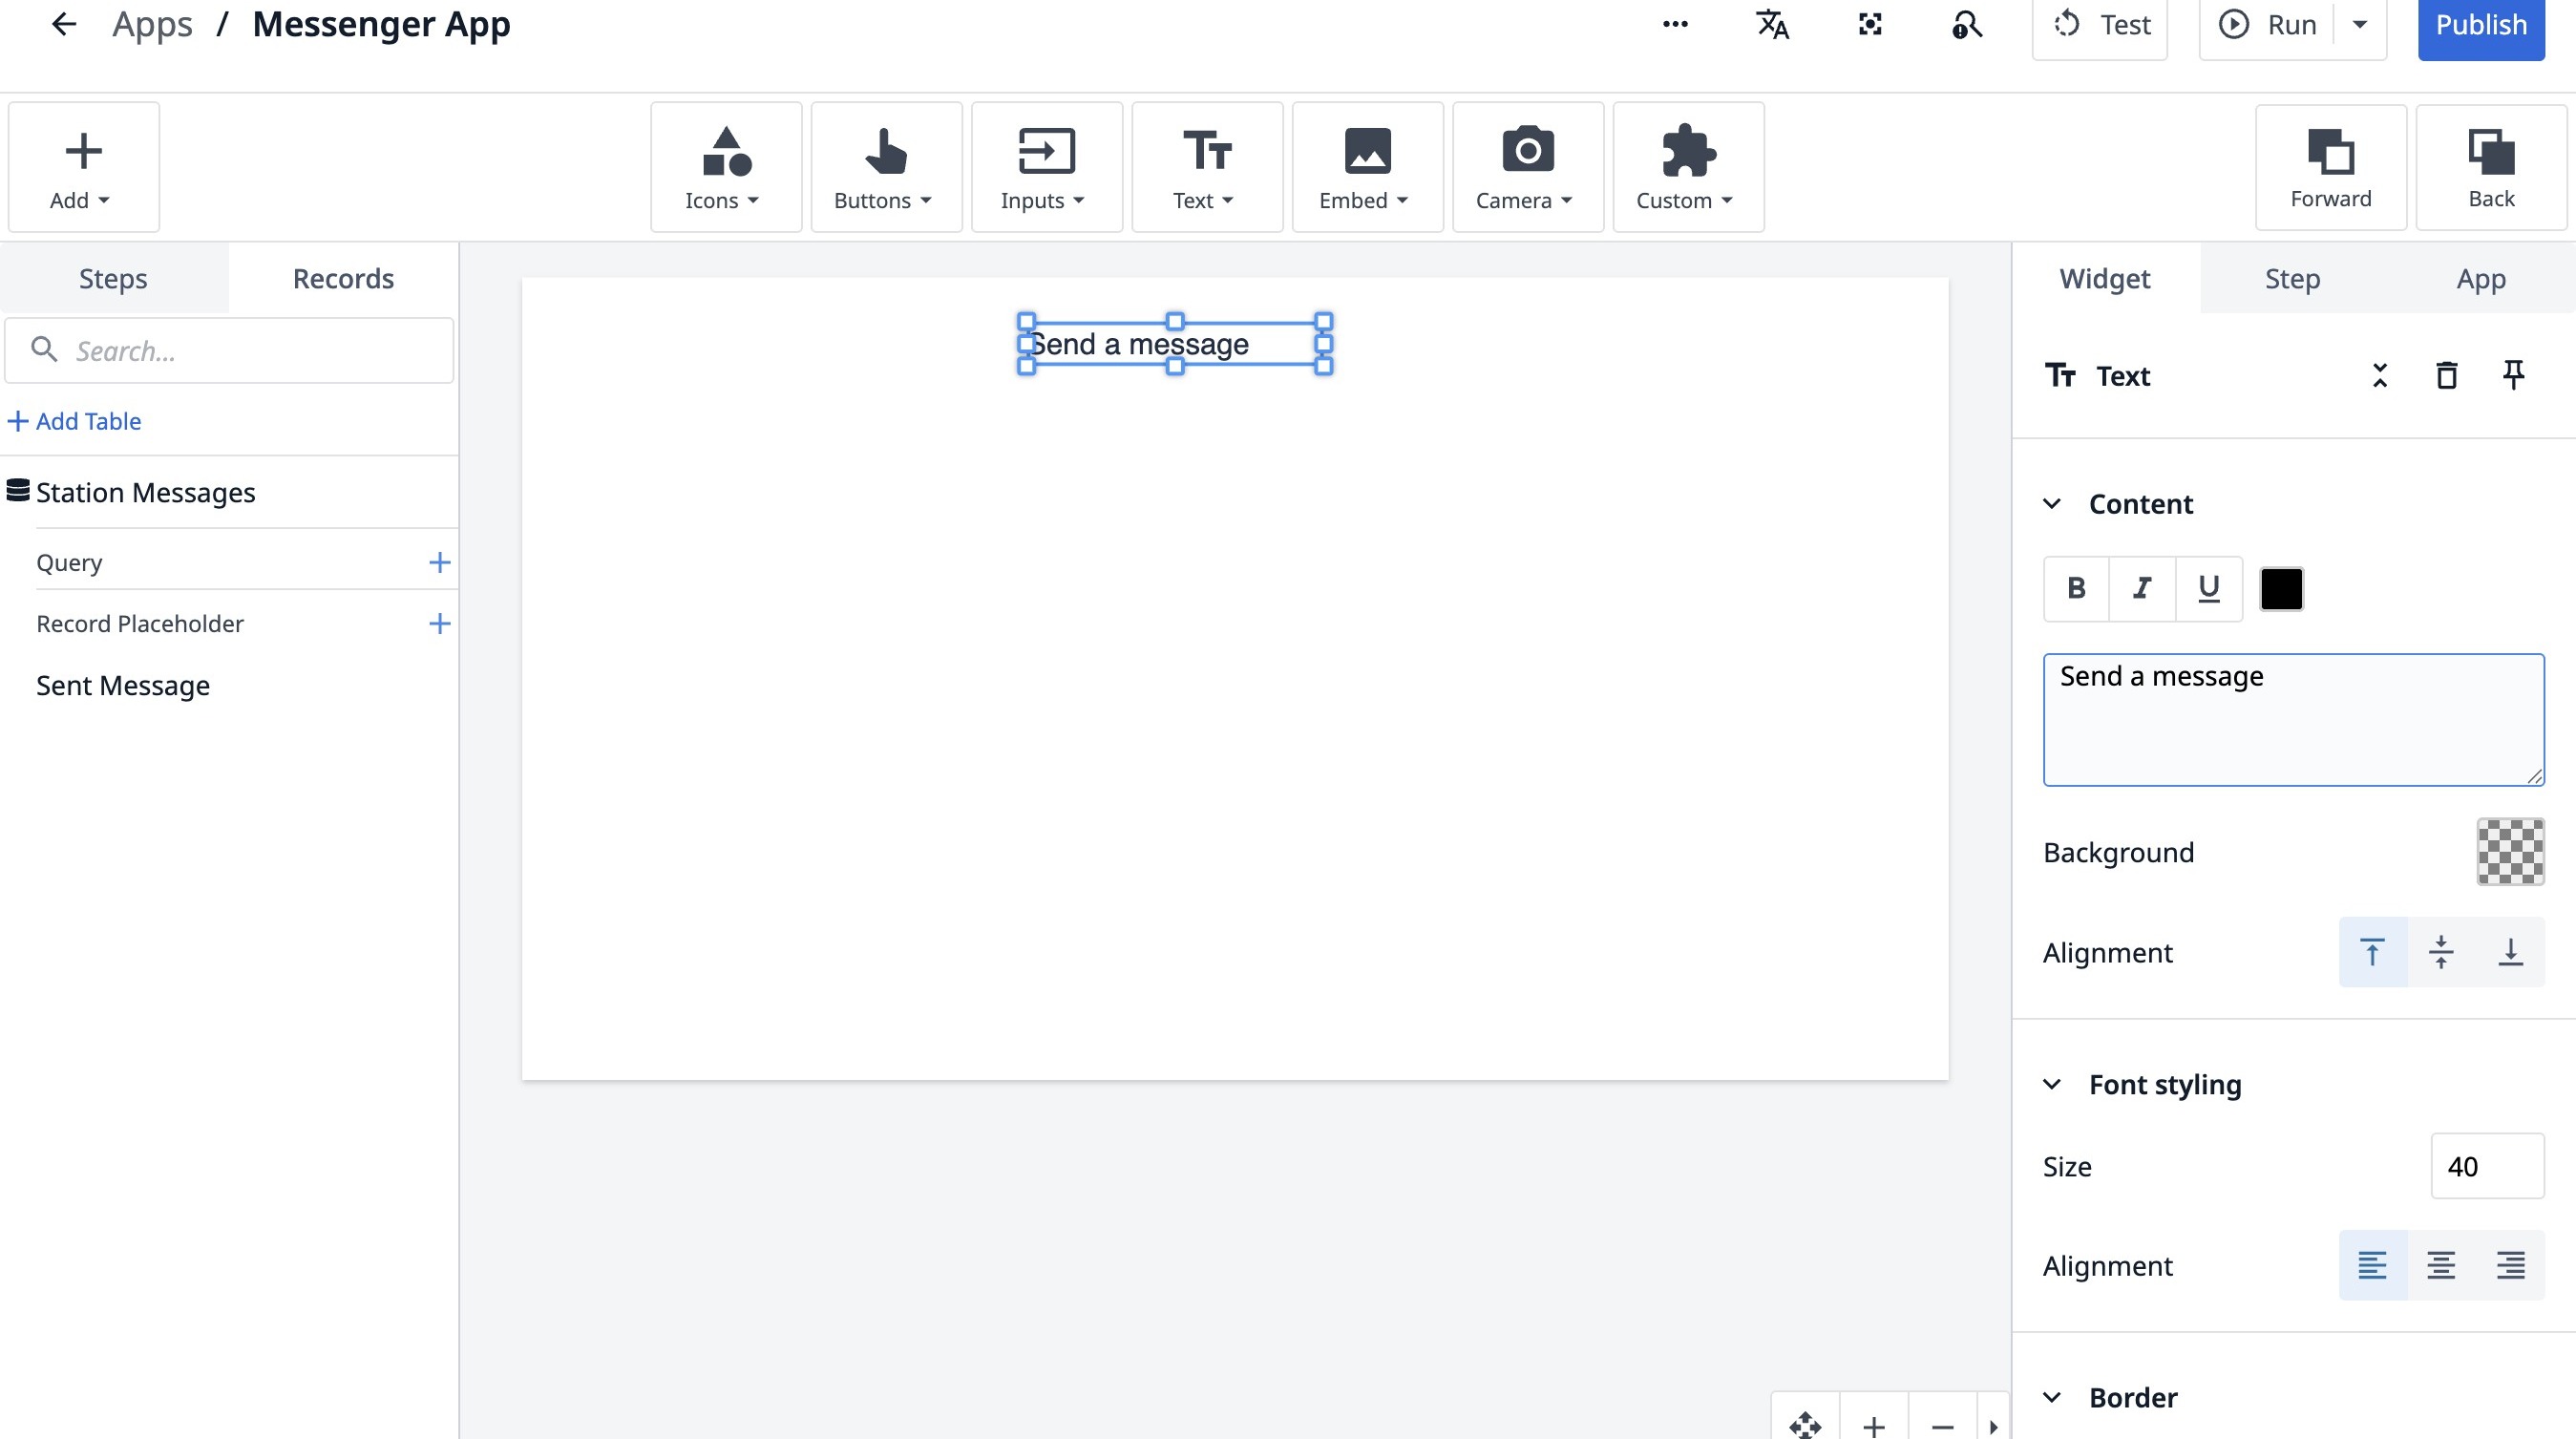The image size is (2576, 1439).
Task: Send widget to Back
Action: pyautogui.click(x=2490, y=167)
